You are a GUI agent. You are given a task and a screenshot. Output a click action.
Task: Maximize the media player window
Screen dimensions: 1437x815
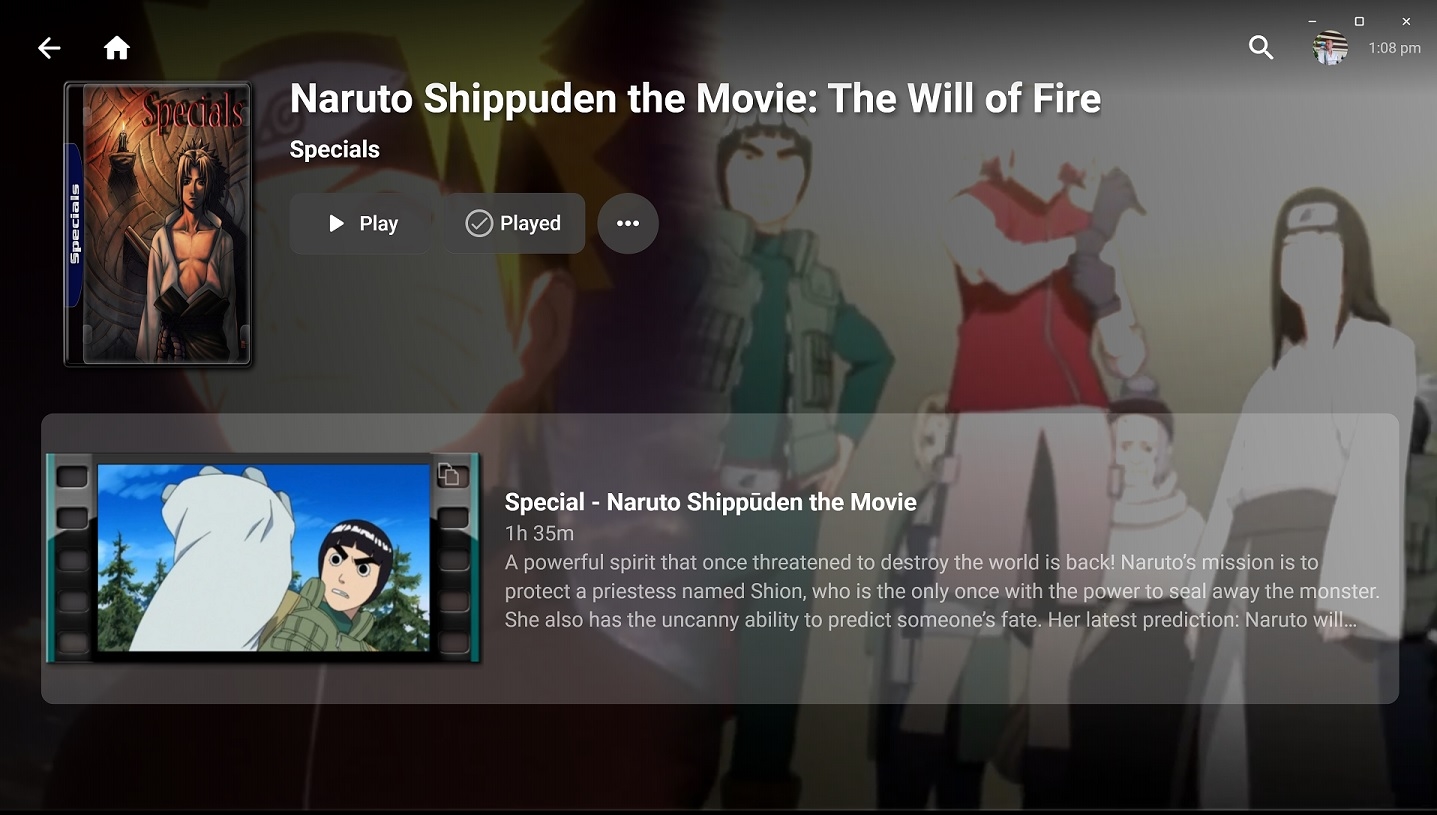click(x=1359, y=21)
